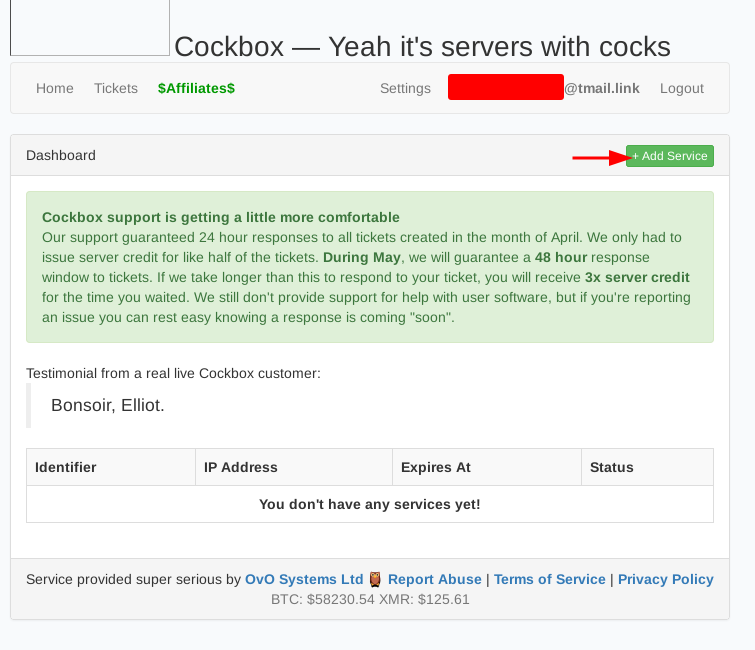The height and width of the screenshot is (650, 755).
Task: Click the owl emoji icon in footer
Action: click(x=375, y=579)
